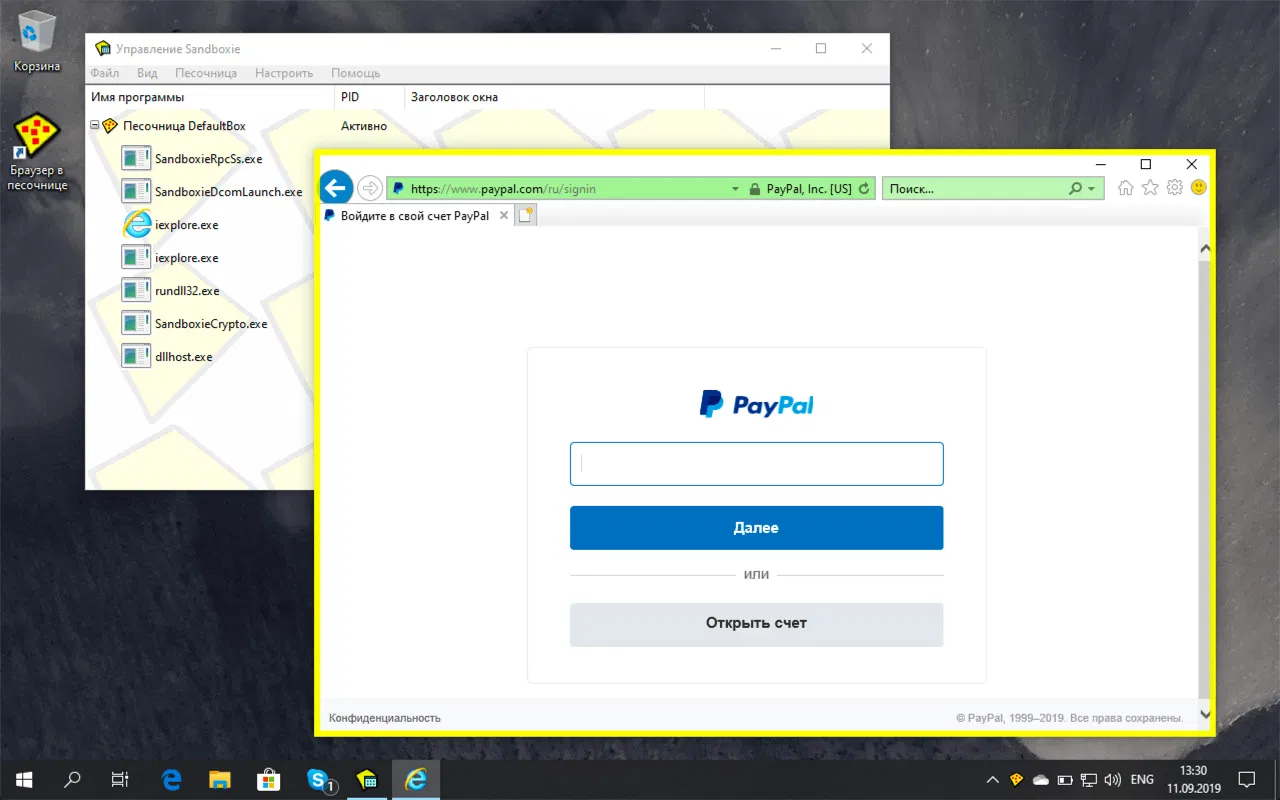This screenshot has height=800, width=1280.
Task: Open taskbar search
Action: point(72,780)
